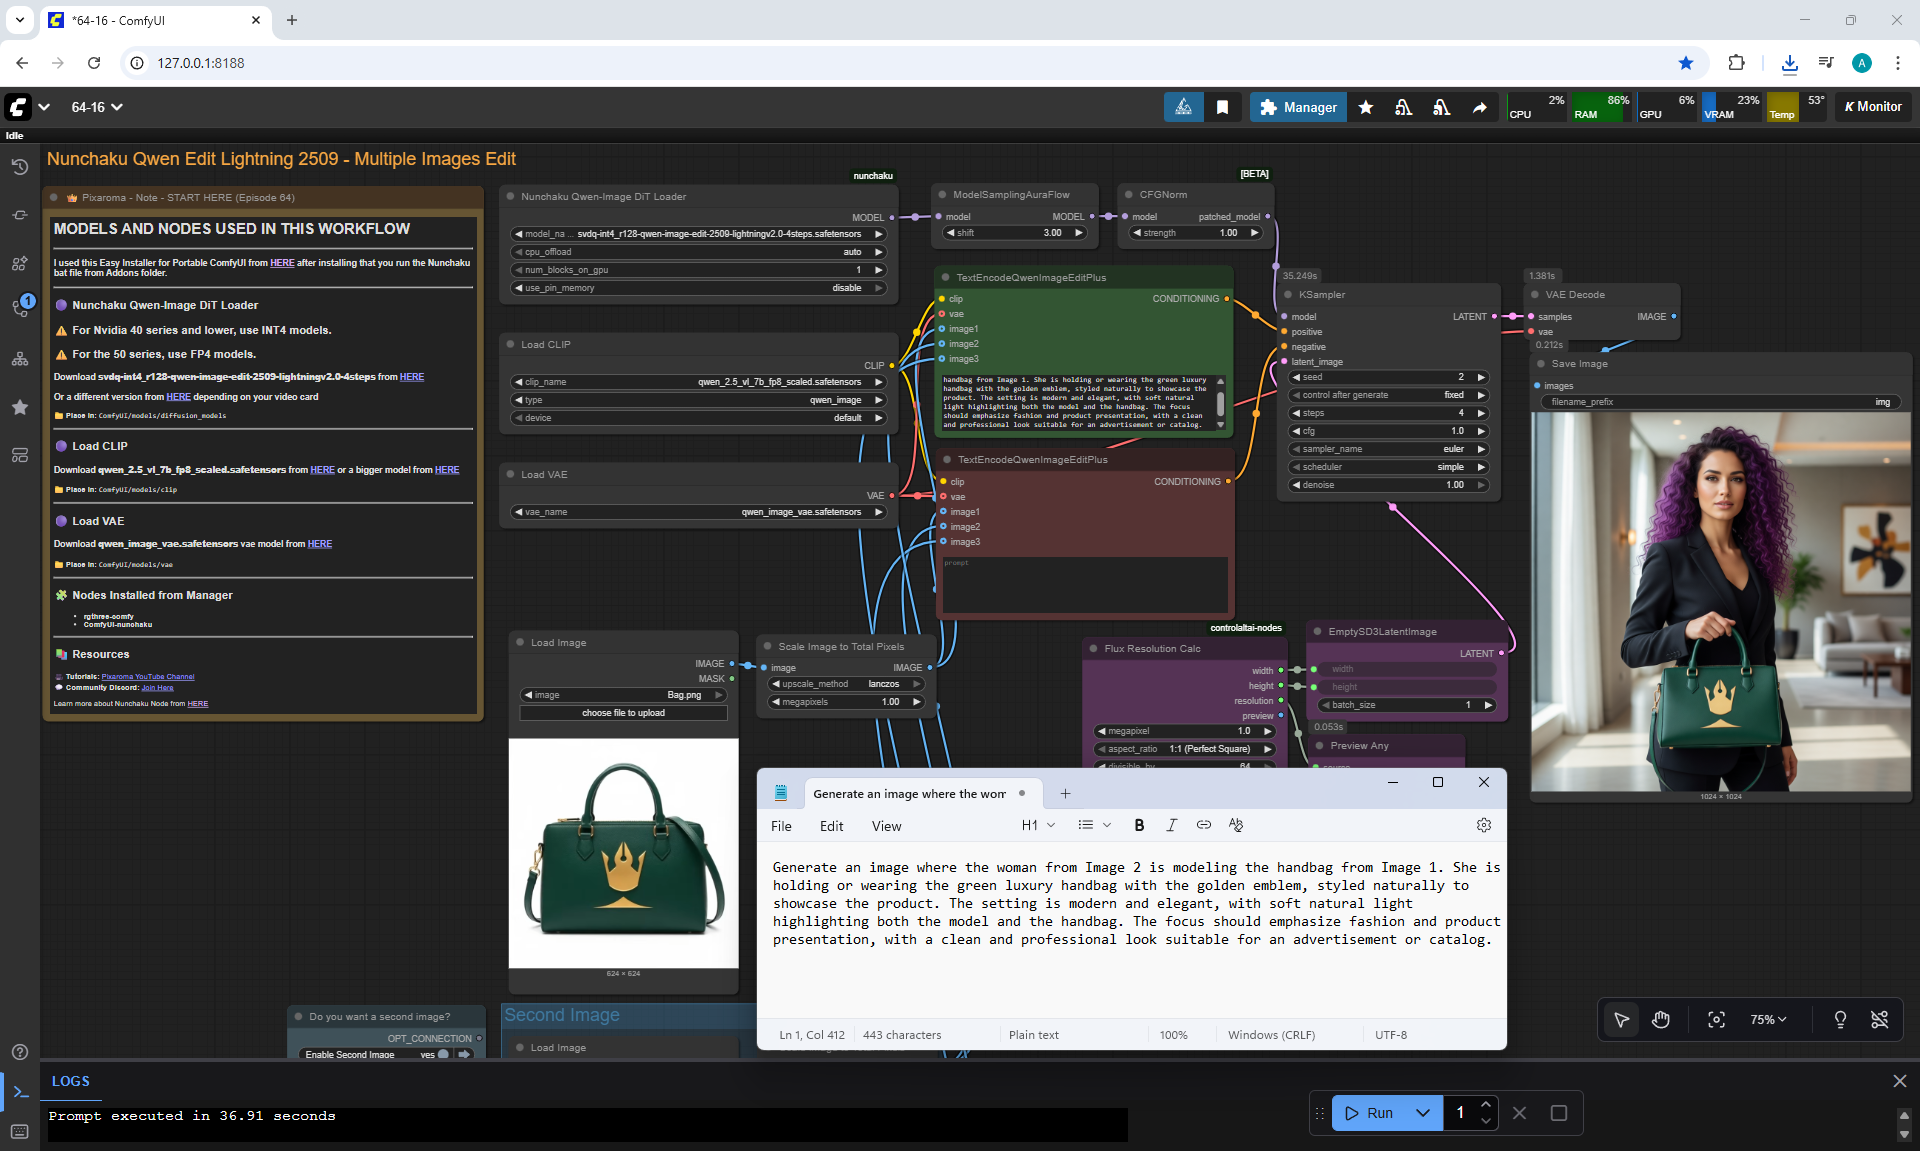Open the 64-16 workflow dropdown
Viewport: 1920px width, 1151px height.
pos(97,107)
